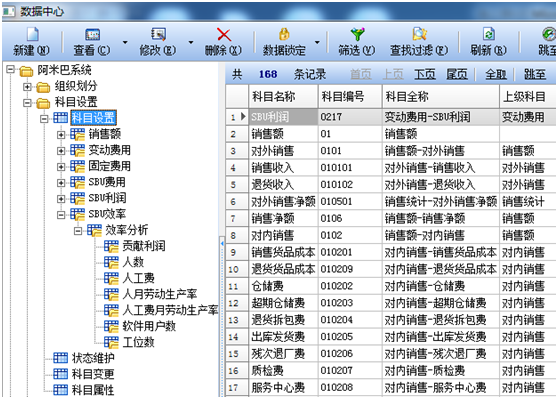The image size is (558, 399).
Task: Sort by 科目全称 column header
Action: pyautogui.click(x=441, y=96)
